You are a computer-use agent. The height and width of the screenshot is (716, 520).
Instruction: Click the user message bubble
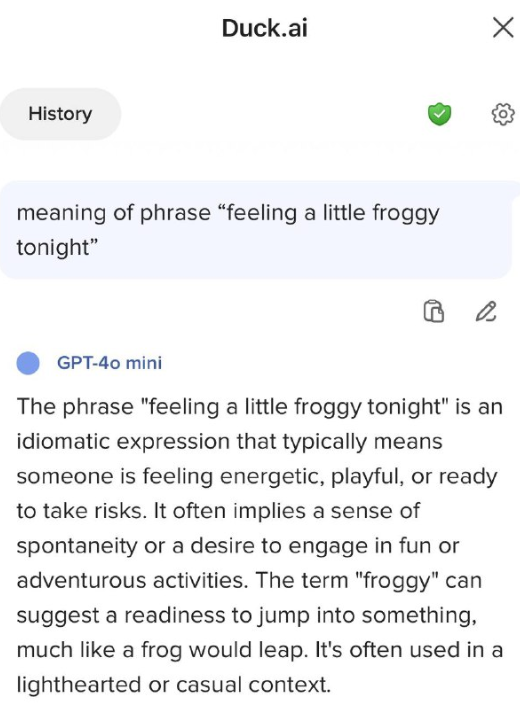pos(257,230)
